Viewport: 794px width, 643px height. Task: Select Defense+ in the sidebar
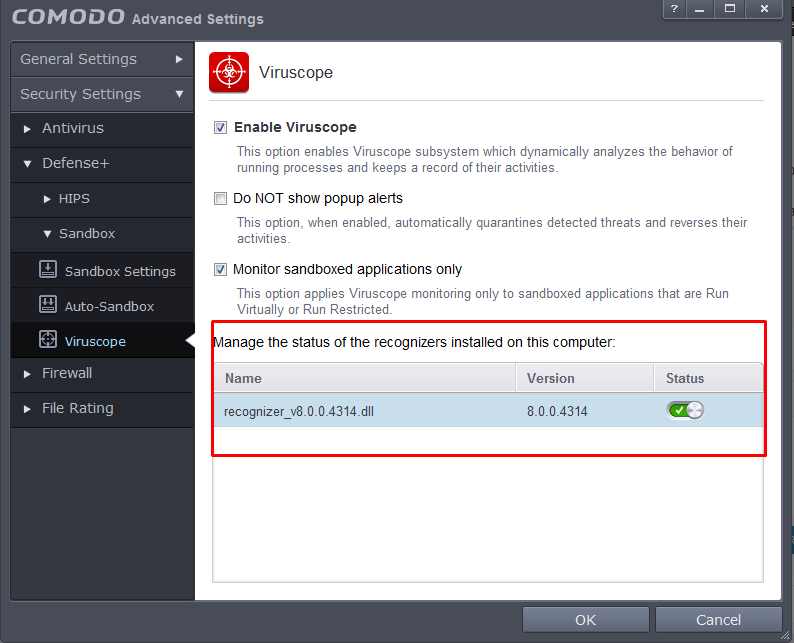click(x=102, y=164)
